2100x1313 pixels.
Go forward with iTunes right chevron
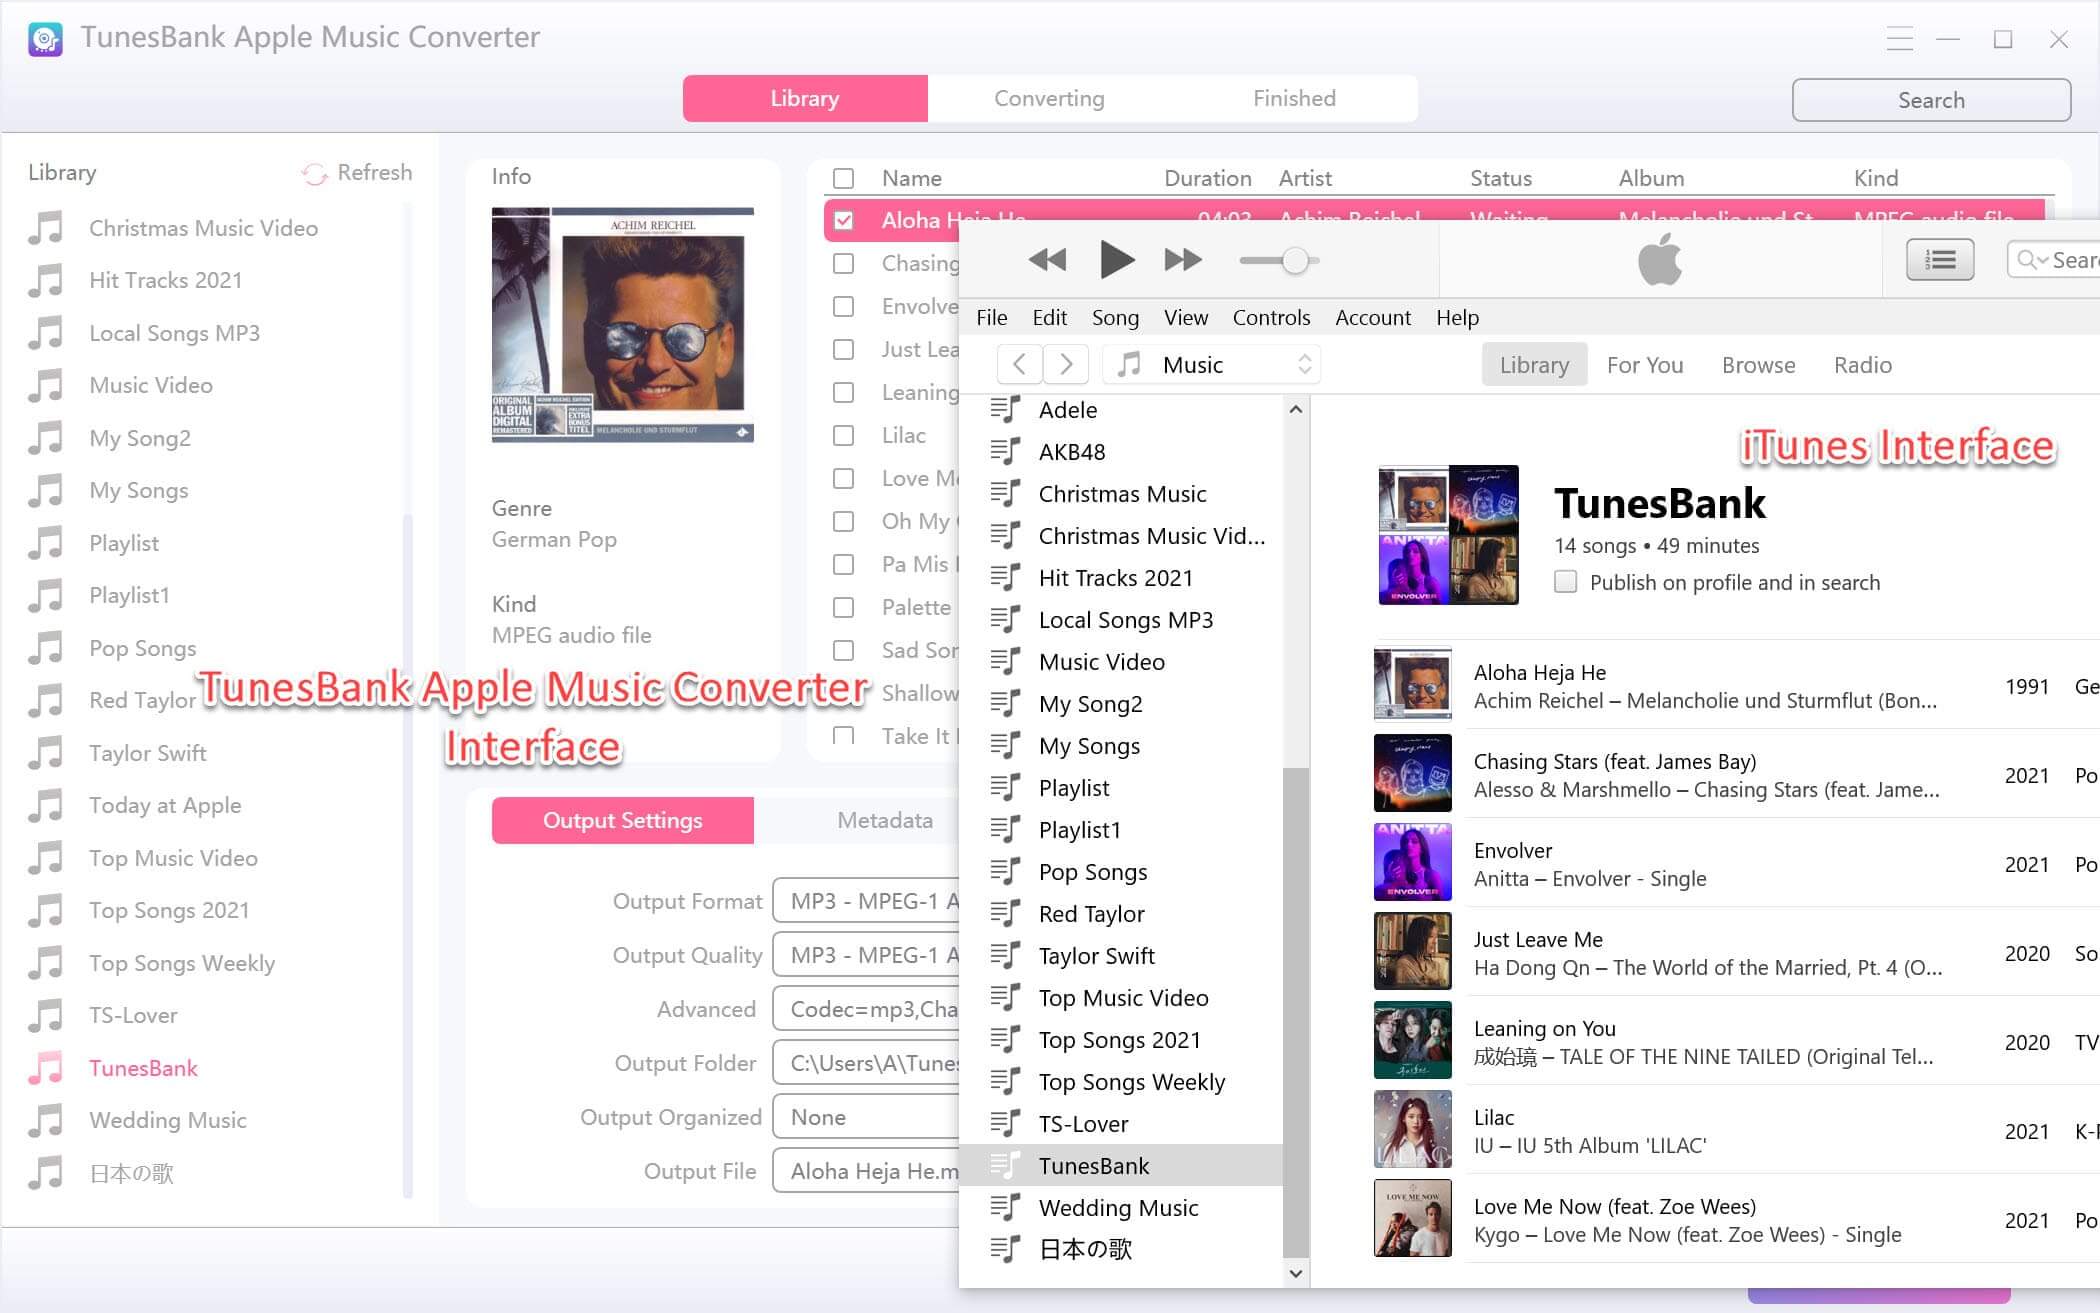coord(1066,364)
